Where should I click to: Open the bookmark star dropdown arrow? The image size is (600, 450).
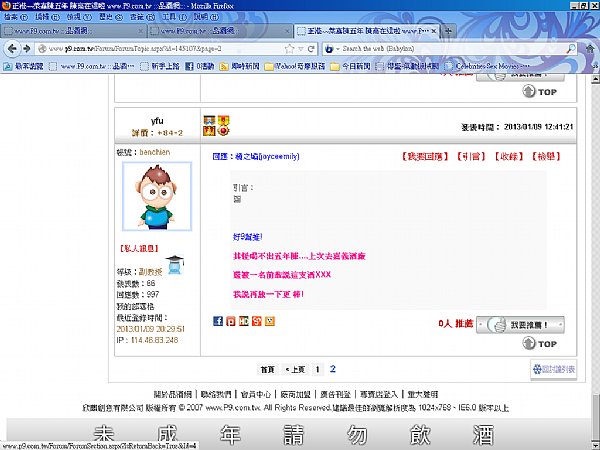coord(301,49)
